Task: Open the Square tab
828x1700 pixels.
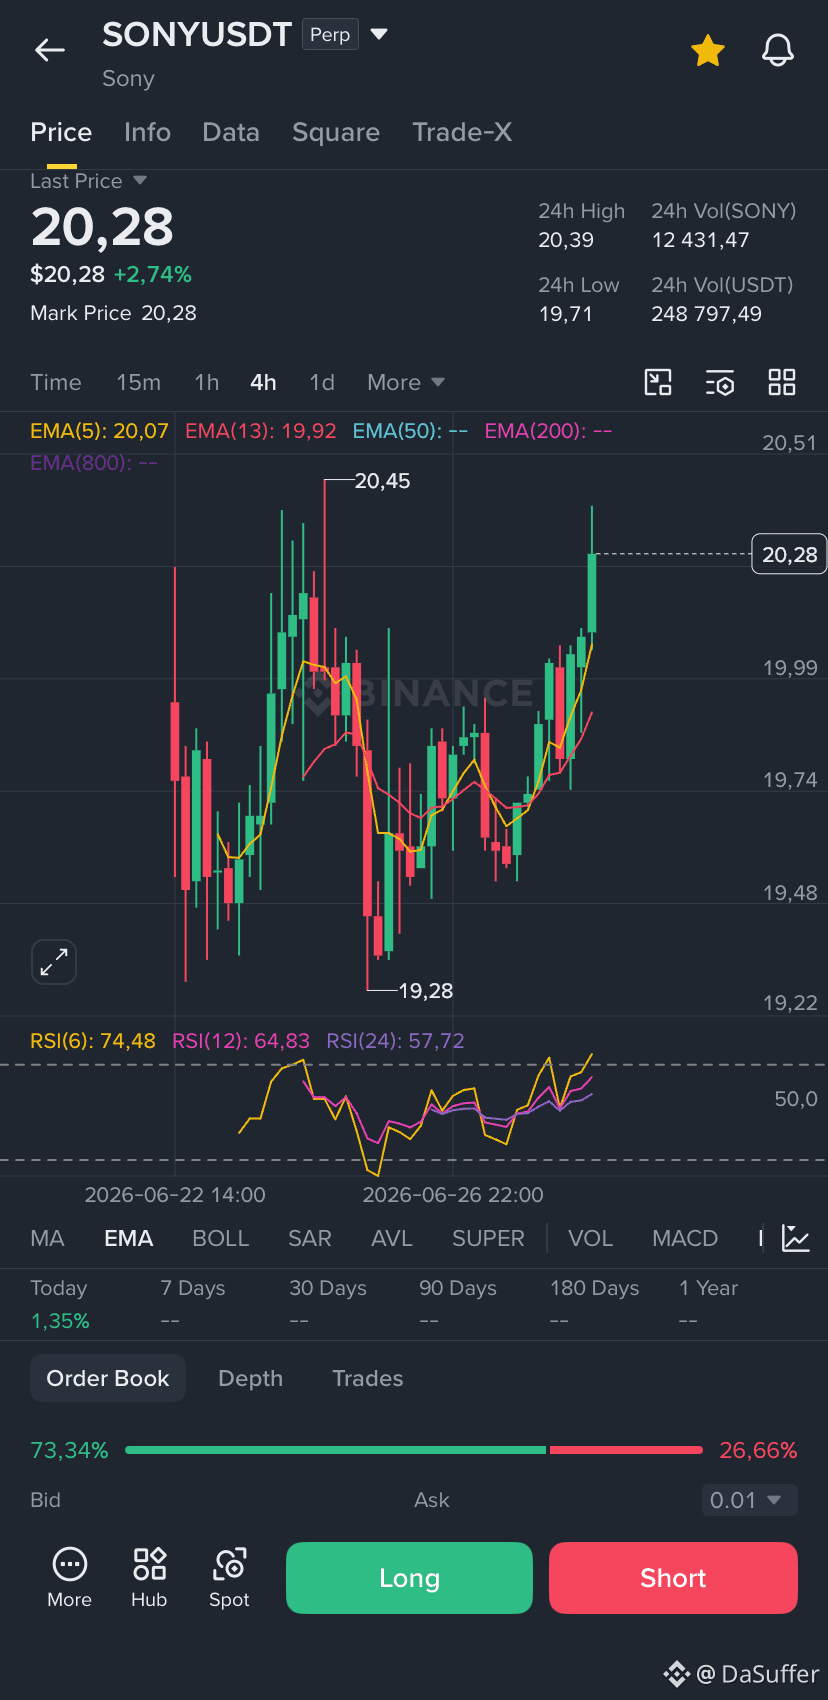Action: (x=336, y=132)
